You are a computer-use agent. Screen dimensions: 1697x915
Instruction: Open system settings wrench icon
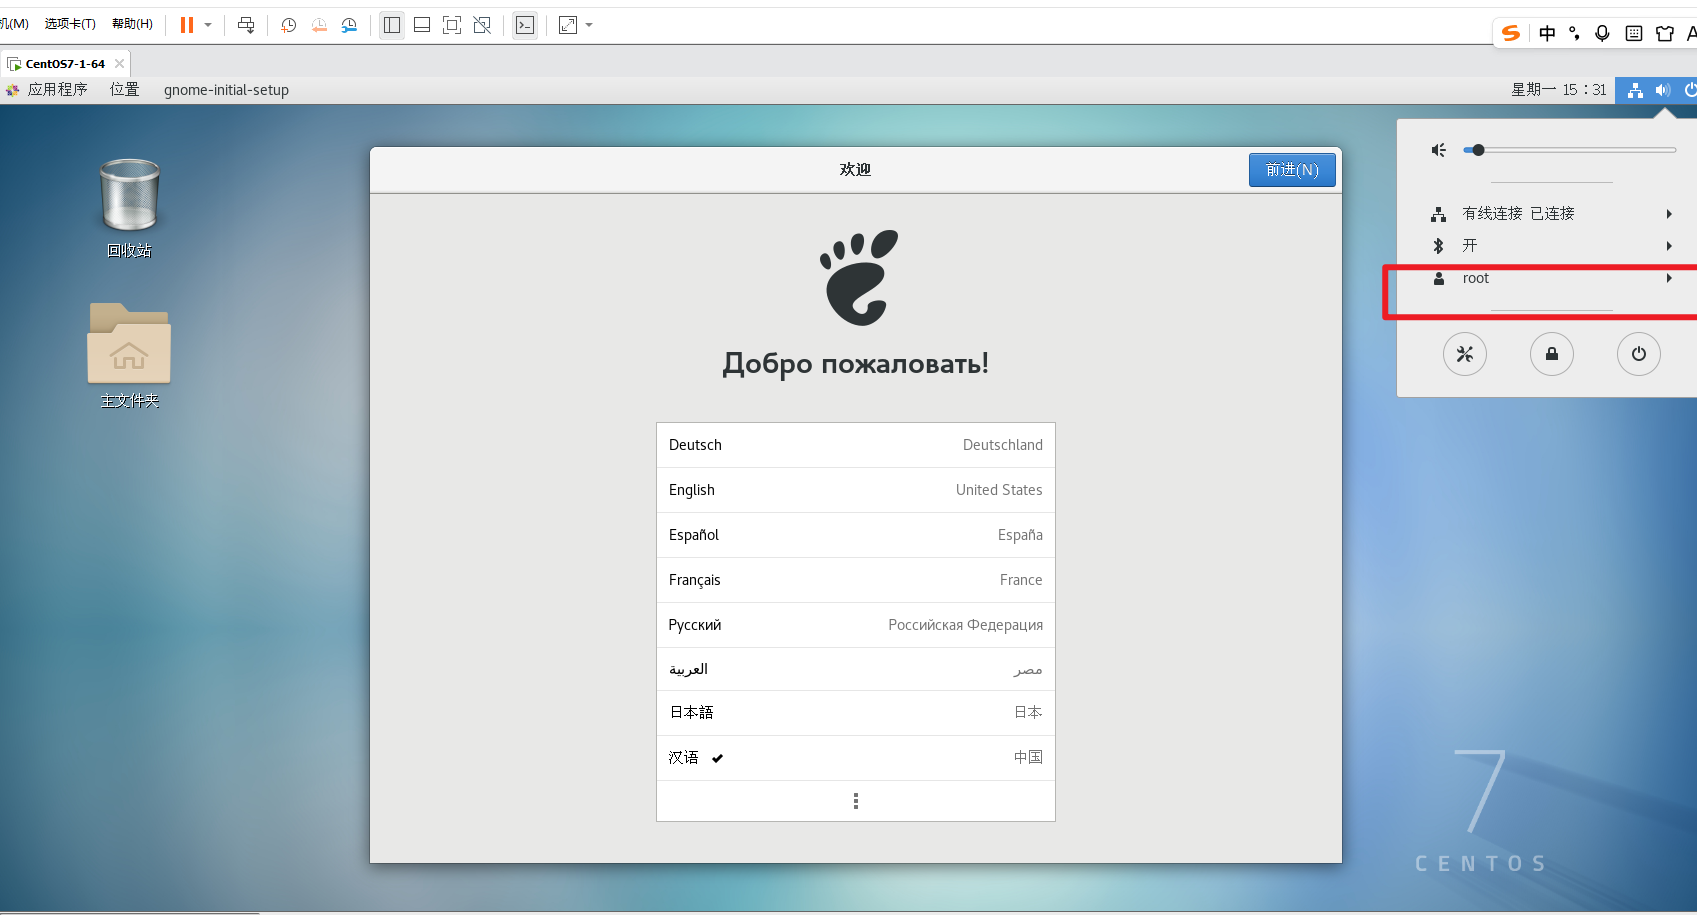(x=1464, y=354)
